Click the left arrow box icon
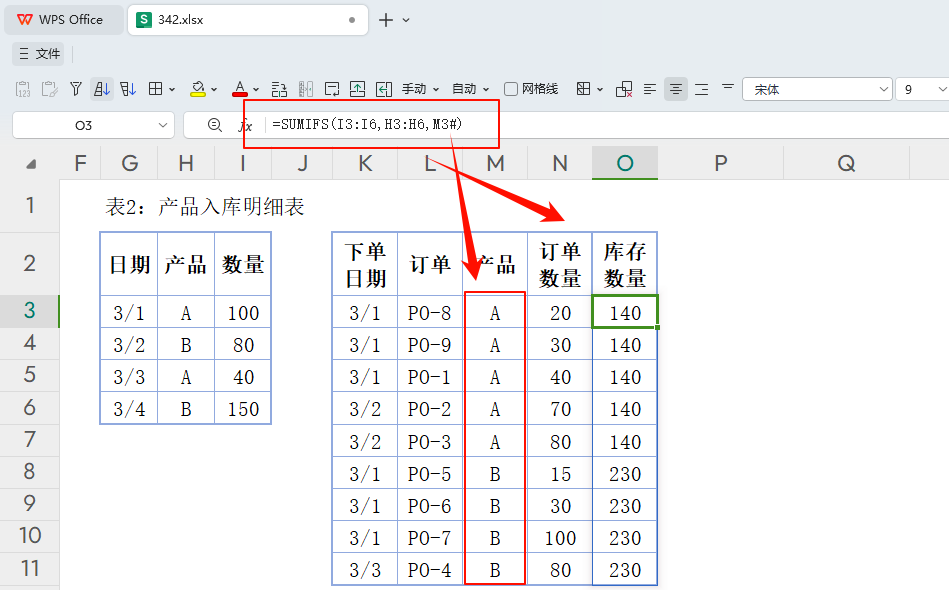 [384, 90]
